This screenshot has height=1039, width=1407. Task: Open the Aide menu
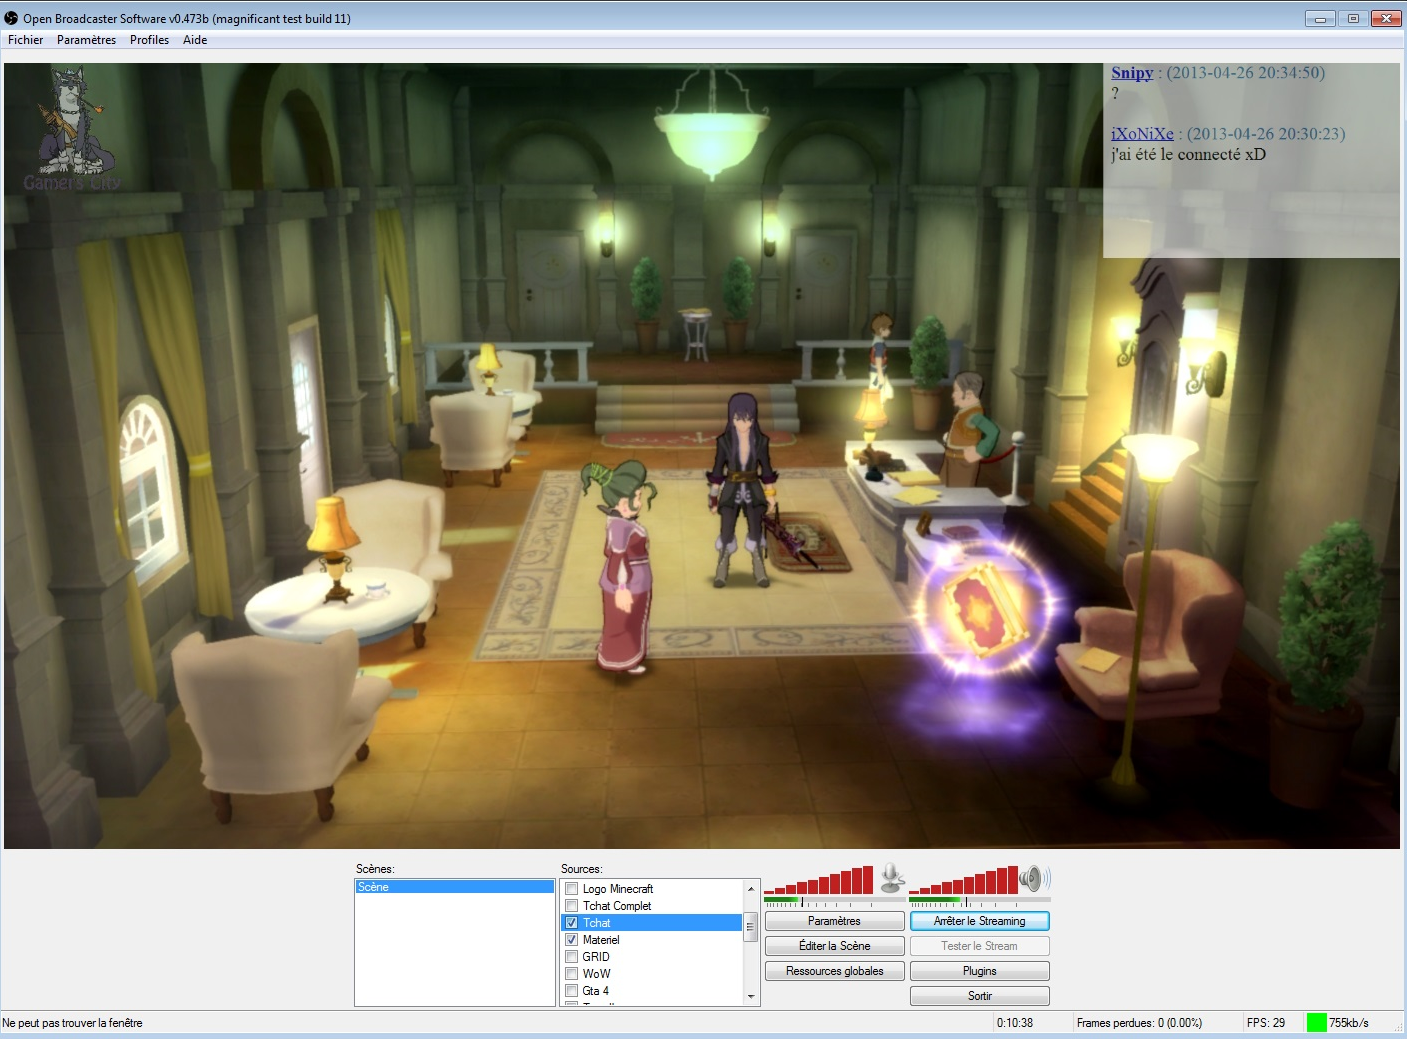coord(195,40)
